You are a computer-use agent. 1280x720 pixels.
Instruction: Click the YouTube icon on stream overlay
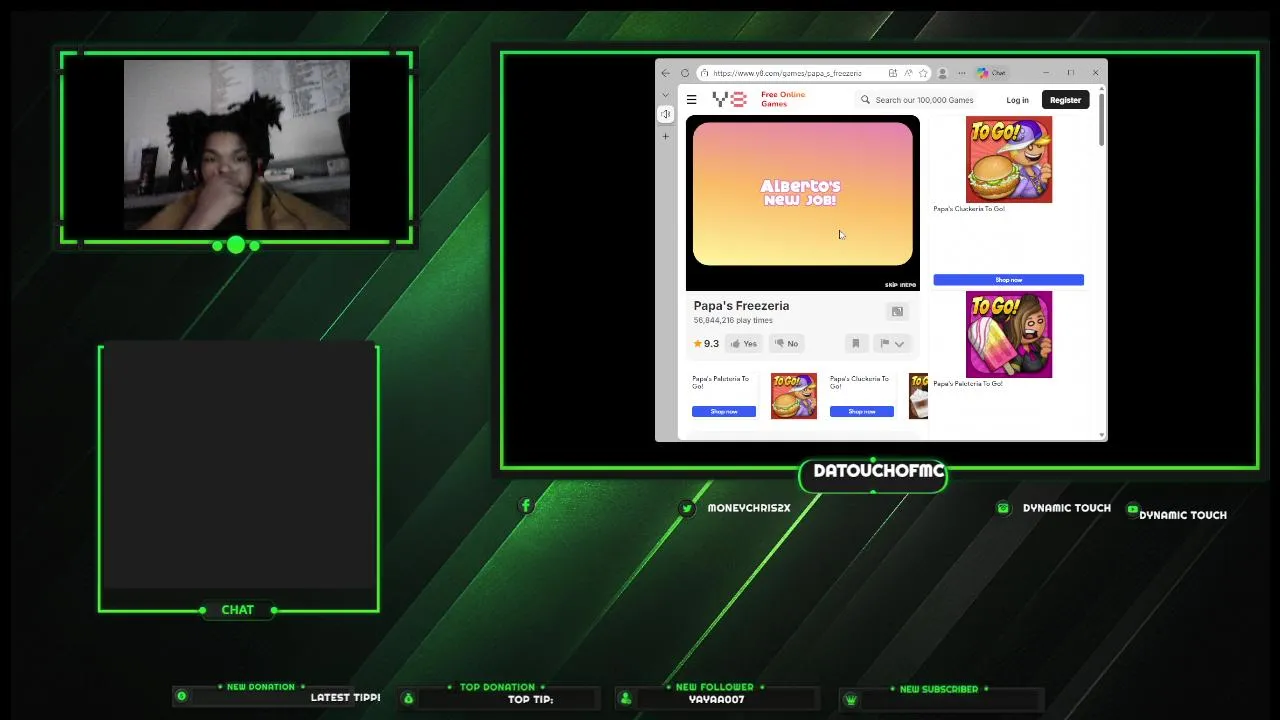pos(1132,509)
